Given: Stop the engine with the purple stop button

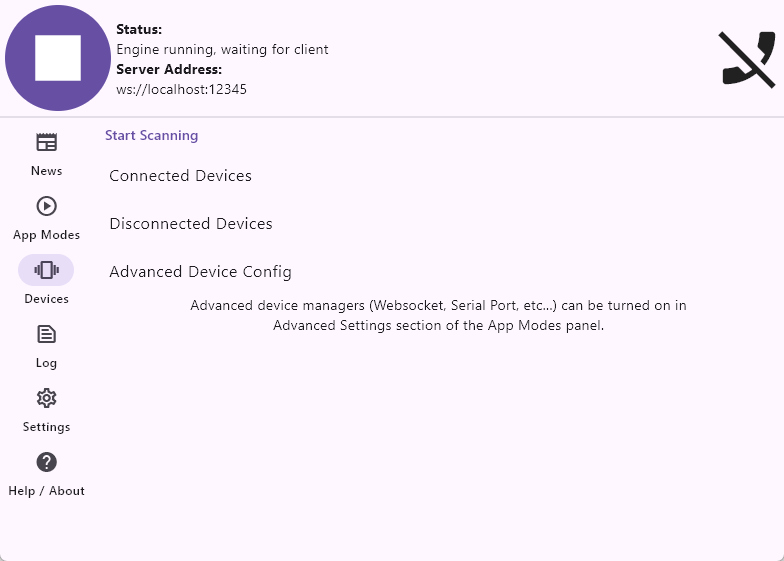Looking at the screenshot, I should click(x=58, y=58).
